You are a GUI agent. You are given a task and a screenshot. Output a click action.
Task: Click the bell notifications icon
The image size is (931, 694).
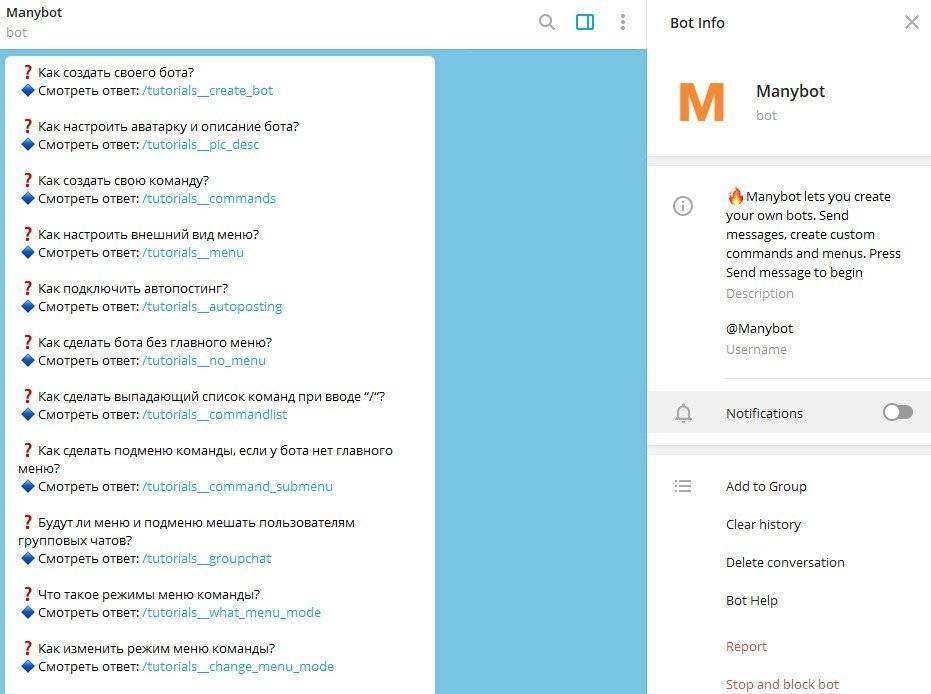tap(683, 413)
